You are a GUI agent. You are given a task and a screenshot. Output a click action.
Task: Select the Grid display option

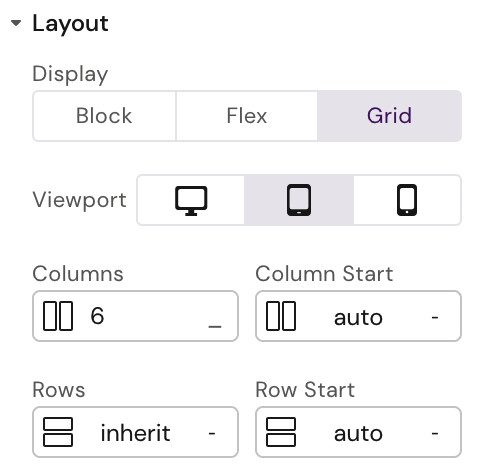click(x=389, y=116)
